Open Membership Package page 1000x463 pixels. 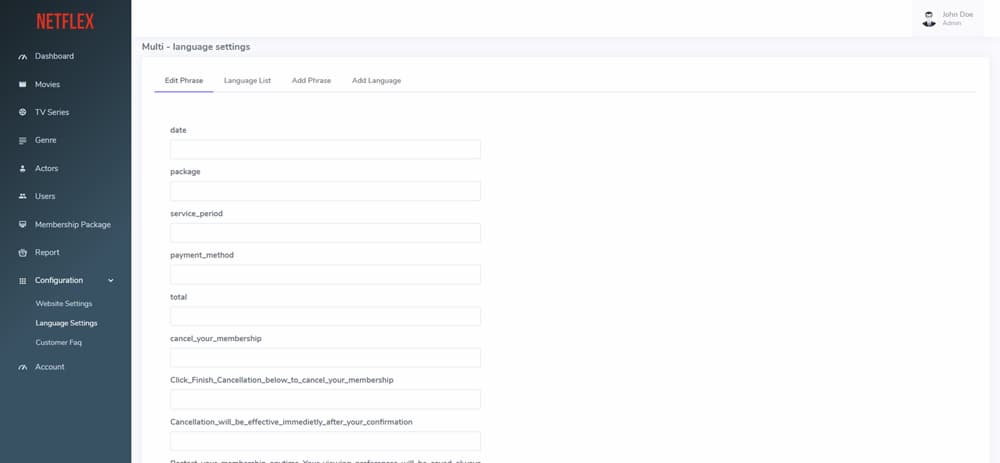click(x=73, y=224)
